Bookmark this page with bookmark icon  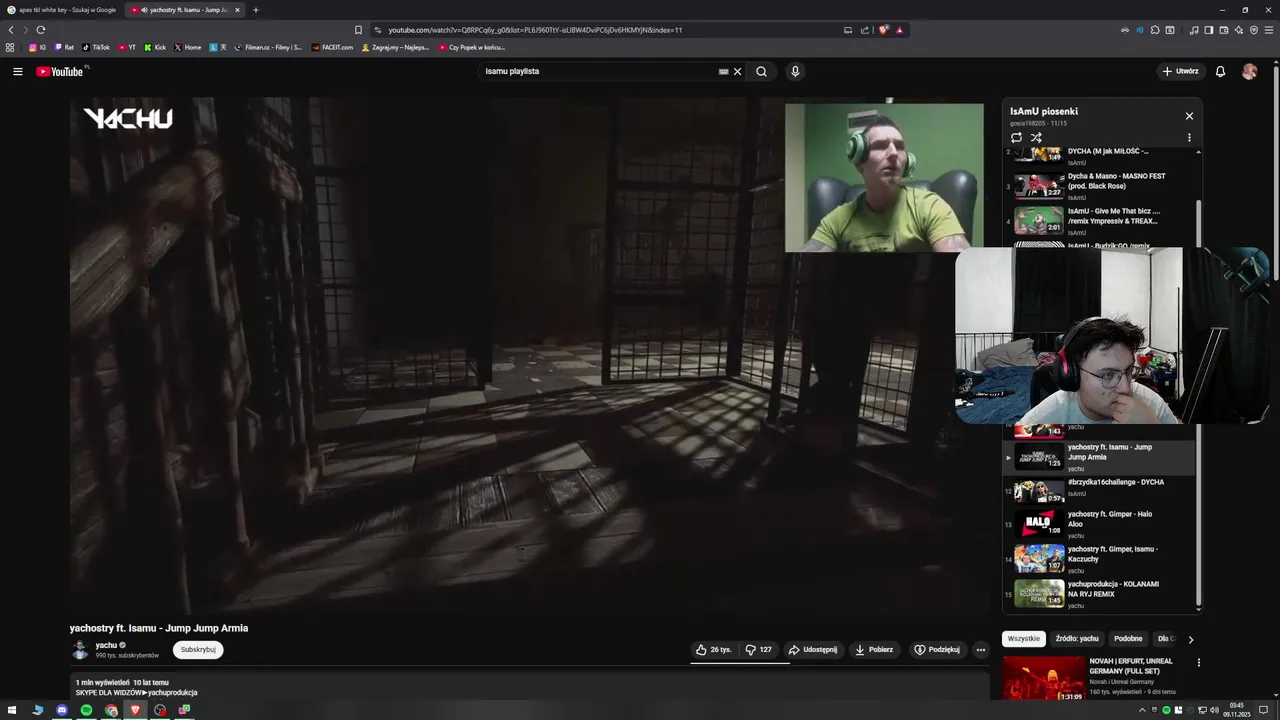(359, 30)
